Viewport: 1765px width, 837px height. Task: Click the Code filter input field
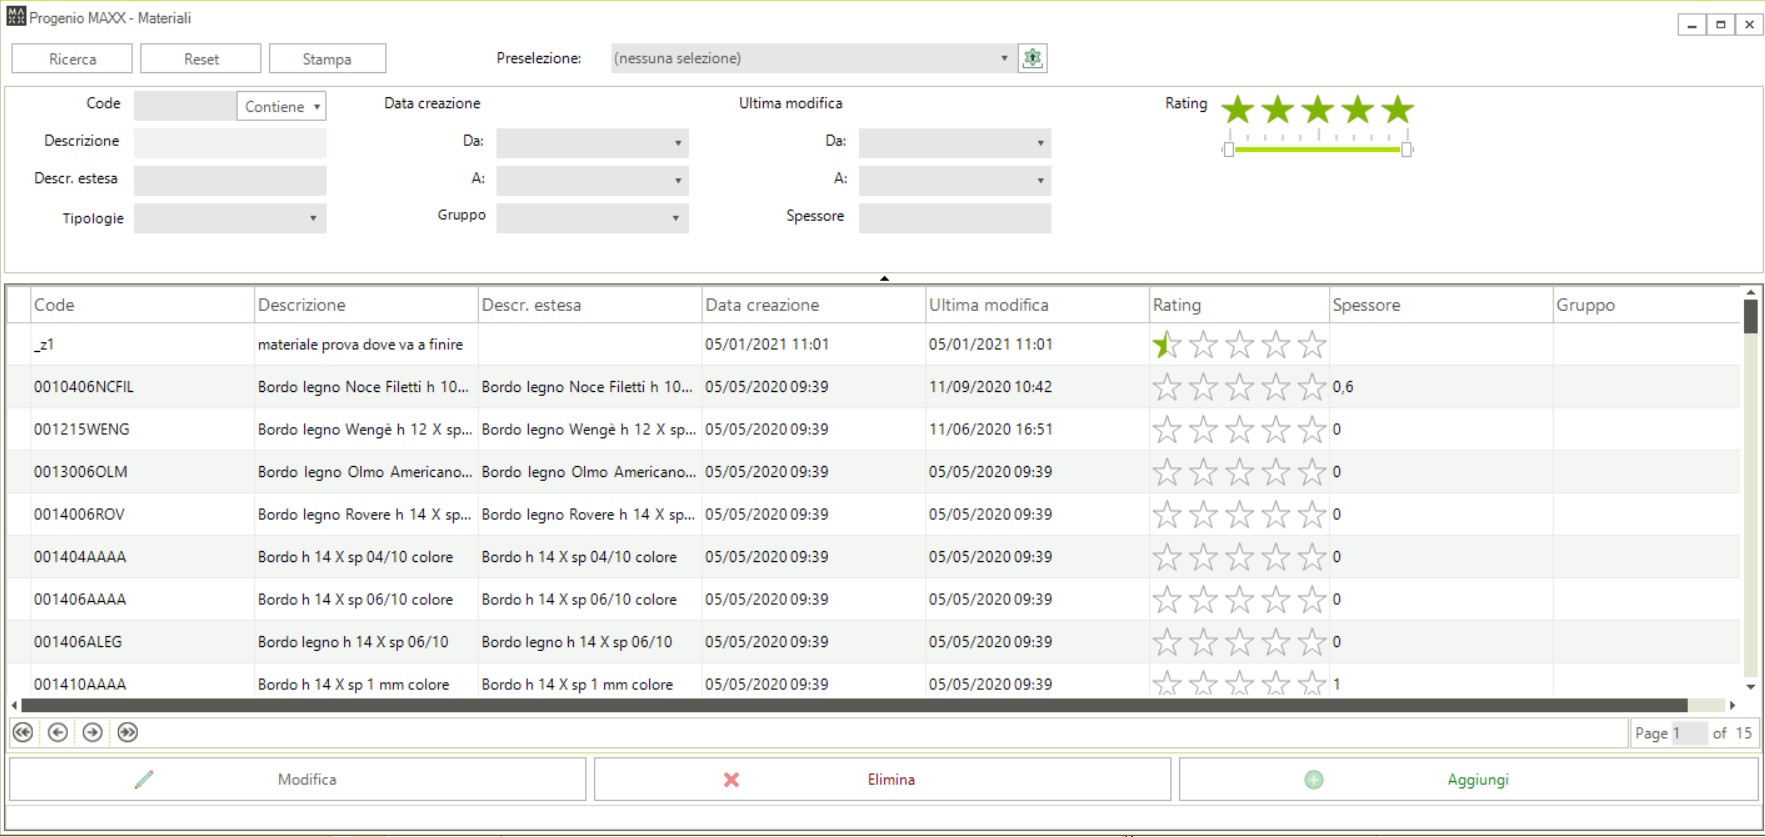[x=185, y=106]
